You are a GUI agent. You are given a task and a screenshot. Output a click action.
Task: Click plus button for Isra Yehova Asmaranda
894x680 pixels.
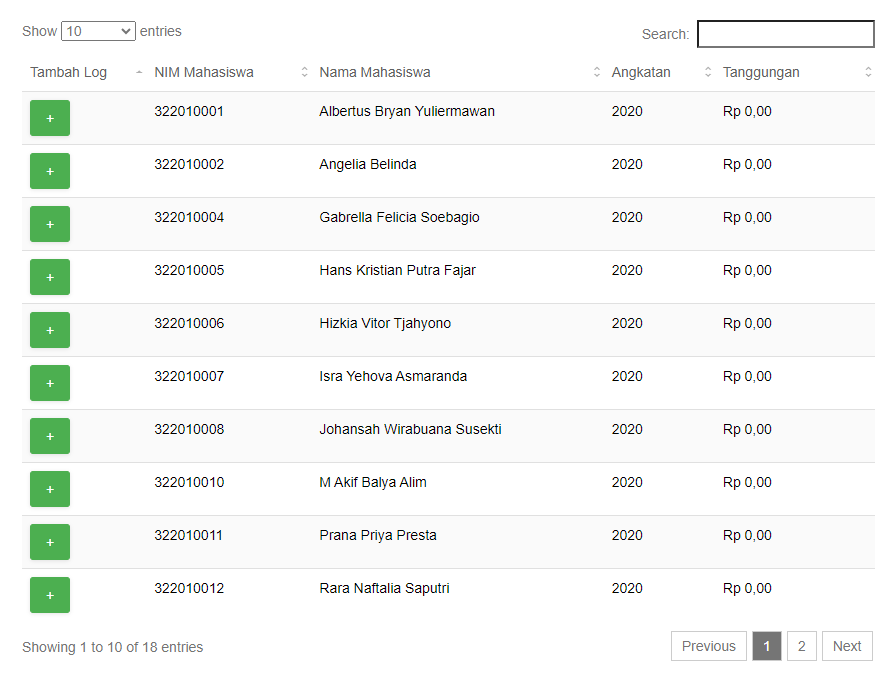click(x=50, y=383)
